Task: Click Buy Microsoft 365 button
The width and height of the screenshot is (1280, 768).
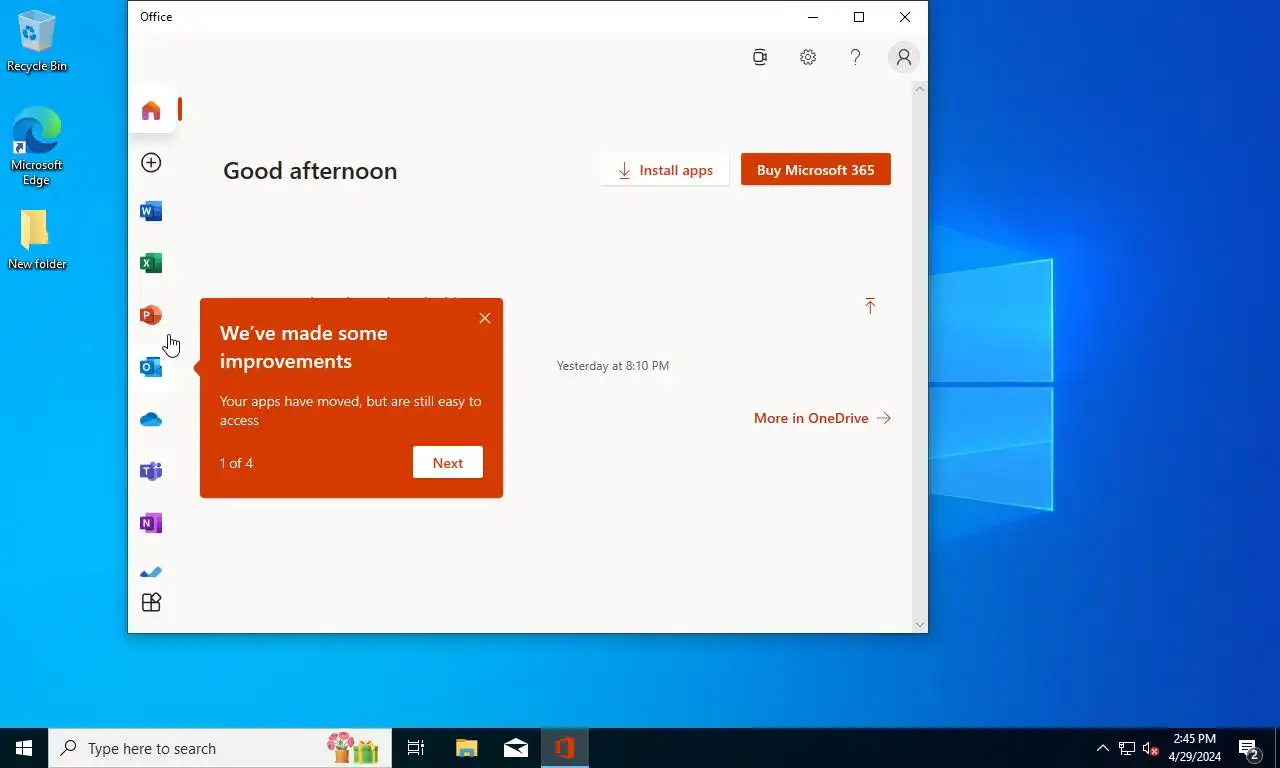Action: pyautogui.click(x=816, y=170)
